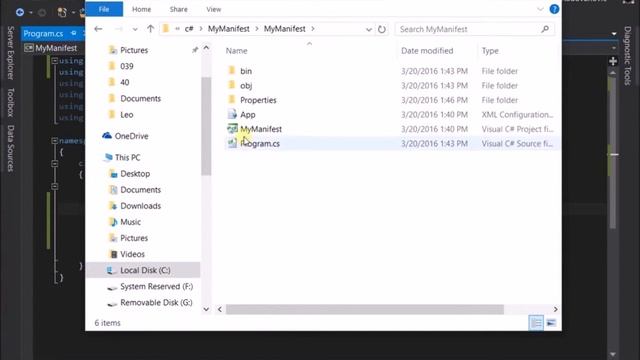
Task: Open Videos under This PC
Action: click(132, 254)
